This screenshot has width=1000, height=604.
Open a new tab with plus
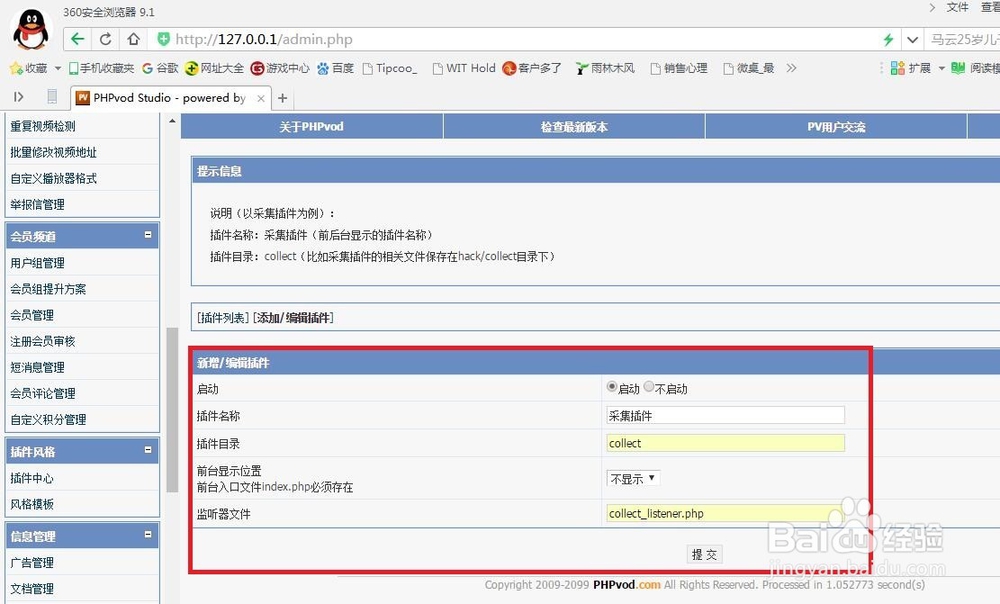point(283,98)
